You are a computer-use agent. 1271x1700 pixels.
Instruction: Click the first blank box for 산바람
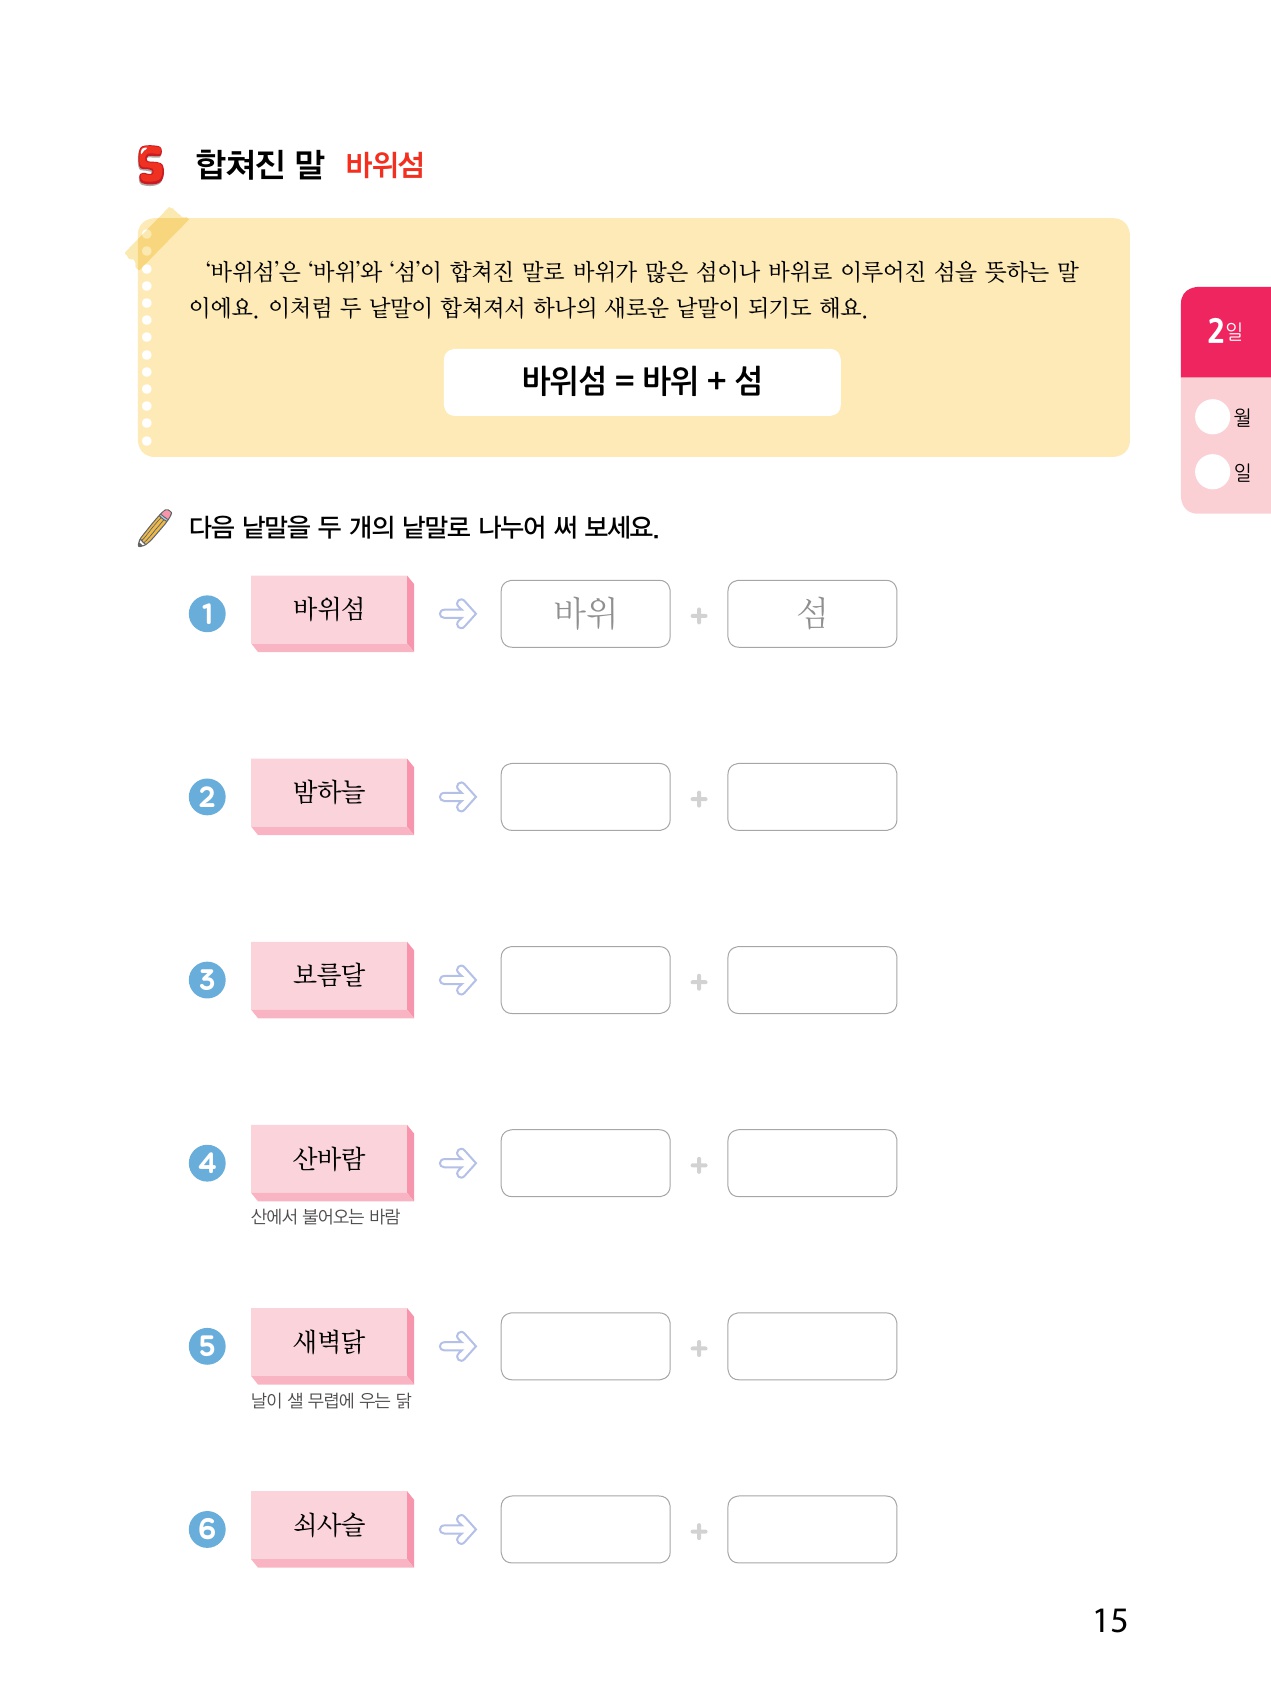pyautogui.click(x=585, y=1163)
